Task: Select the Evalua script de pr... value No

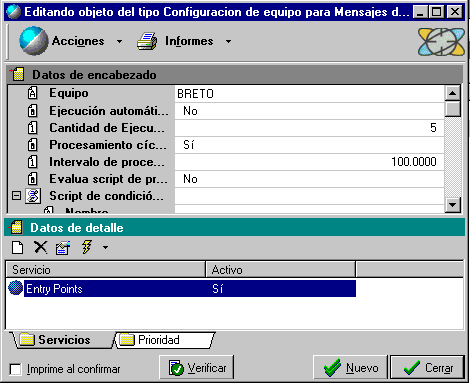Action: point(309,179)
